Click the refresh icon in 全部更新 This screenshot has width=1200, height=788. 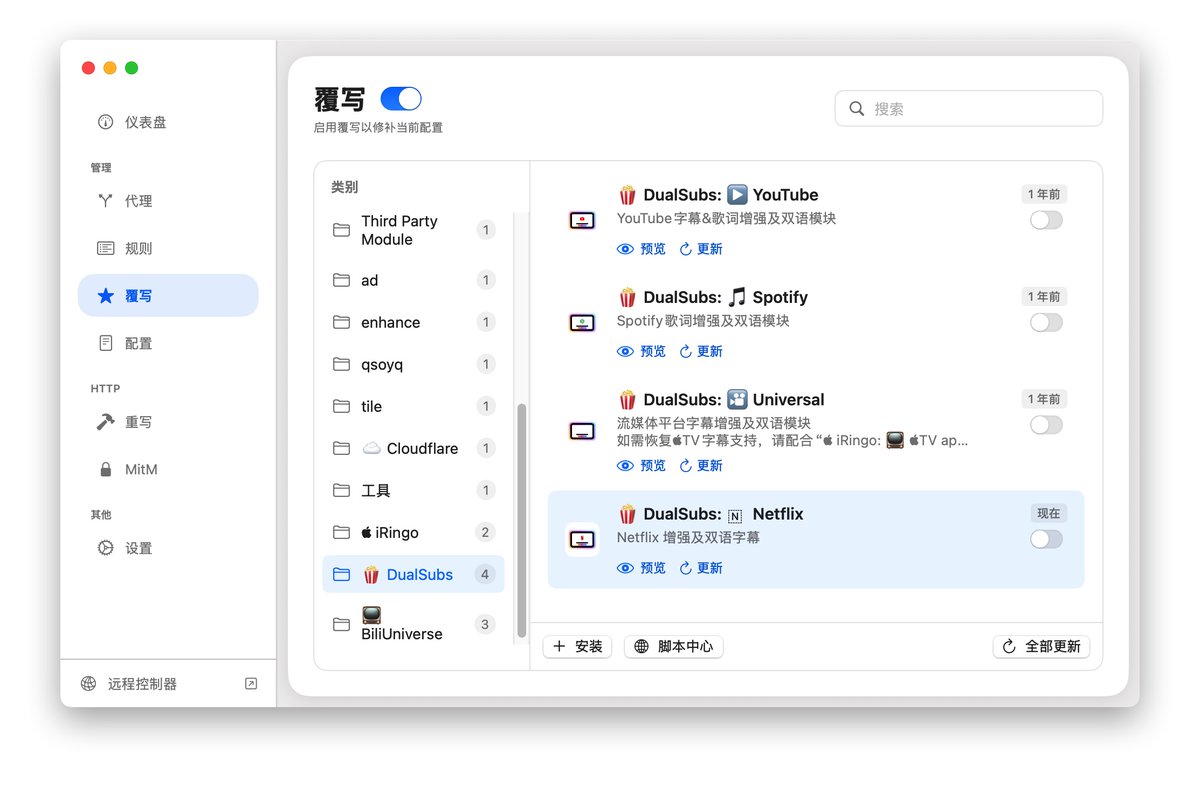coord(1009,646)
